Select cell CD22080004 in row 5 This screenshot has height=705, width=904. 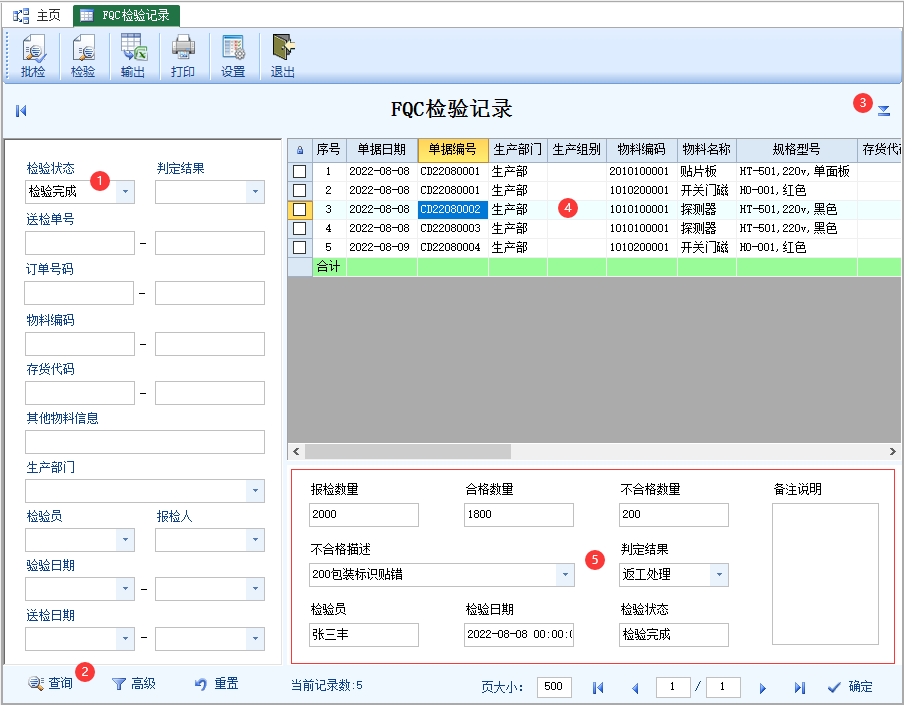(x=453, y=247)
